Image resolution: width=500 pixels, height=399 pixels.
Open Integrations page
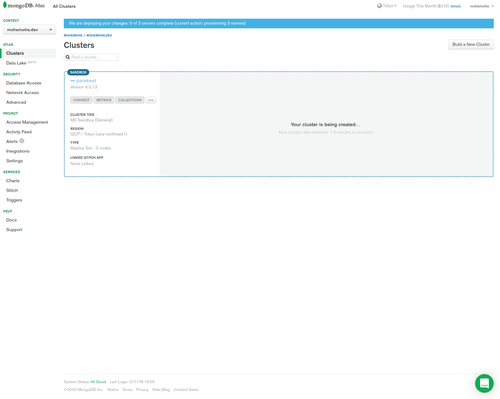point(18,151)
